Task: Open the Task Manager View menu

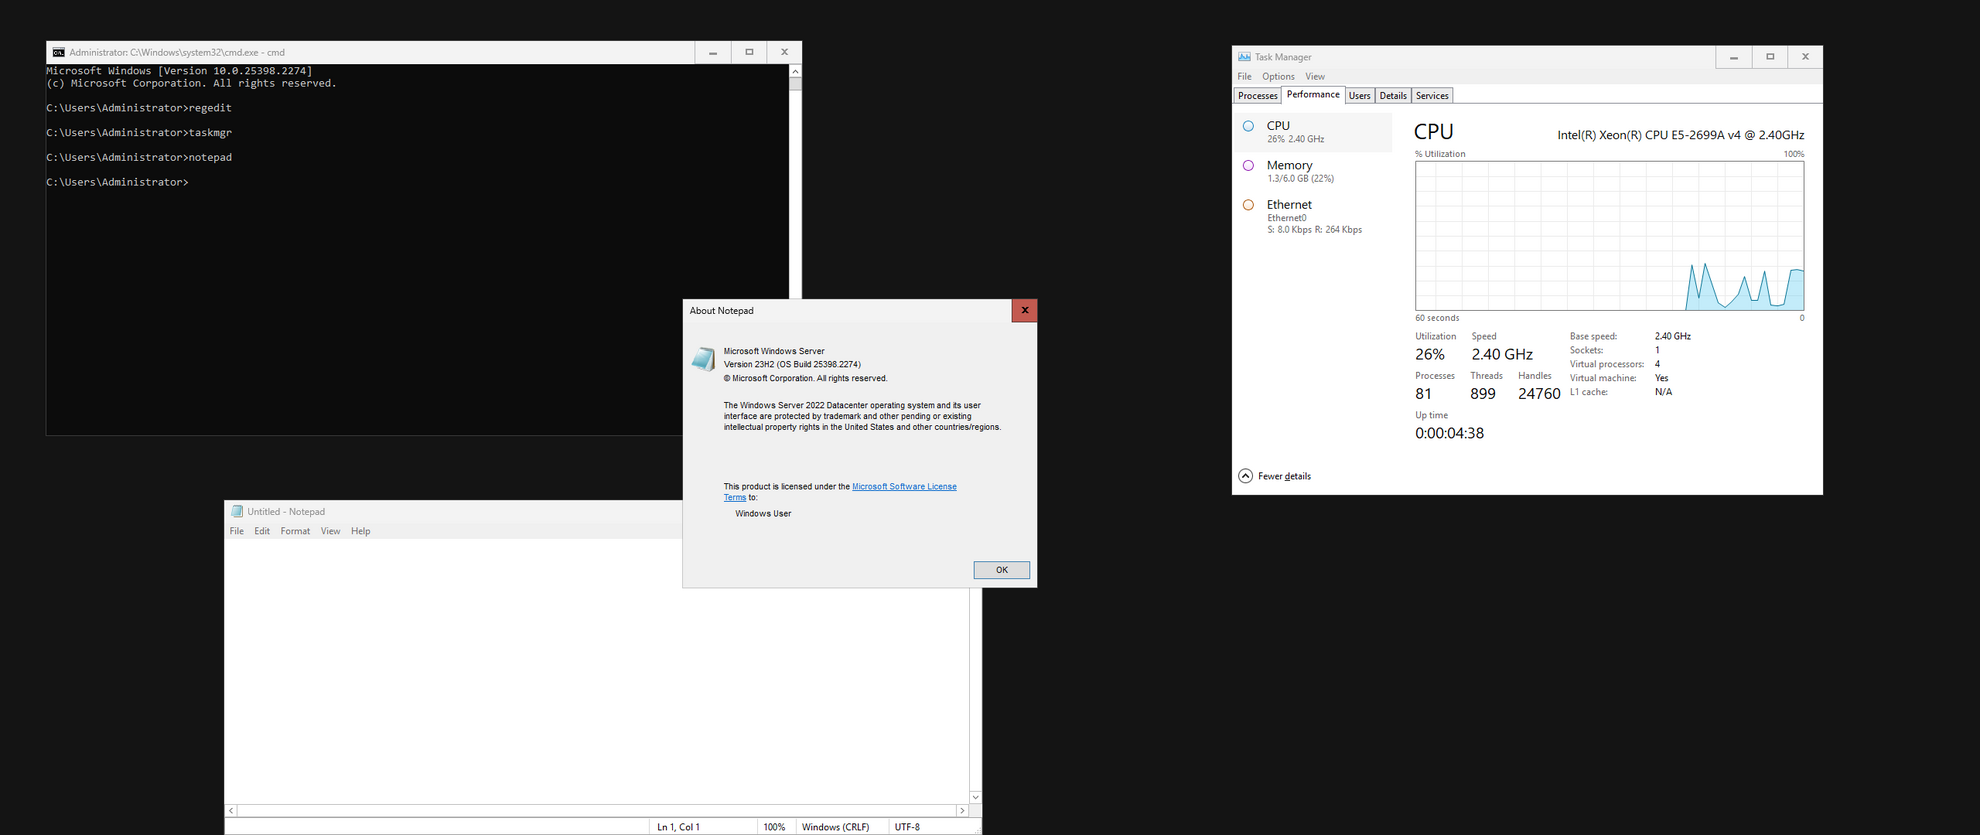Action: [x=1314, y=77]
